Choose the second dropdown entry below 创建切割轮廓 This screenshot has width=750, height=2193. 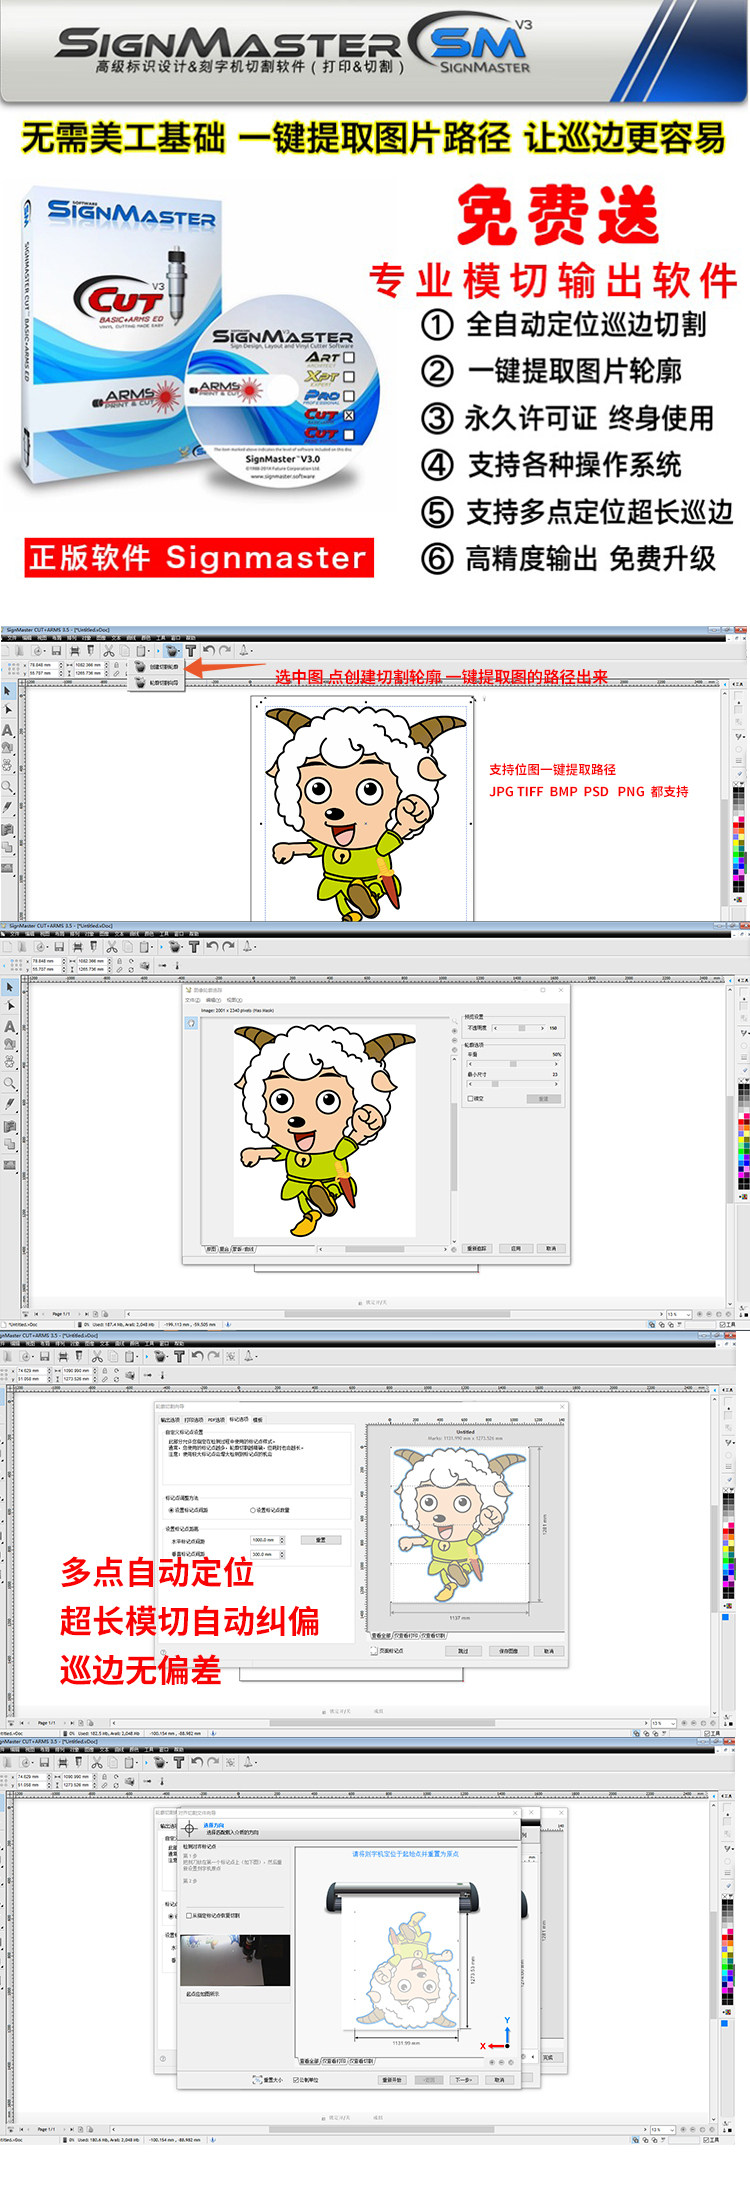click(158, 683)
